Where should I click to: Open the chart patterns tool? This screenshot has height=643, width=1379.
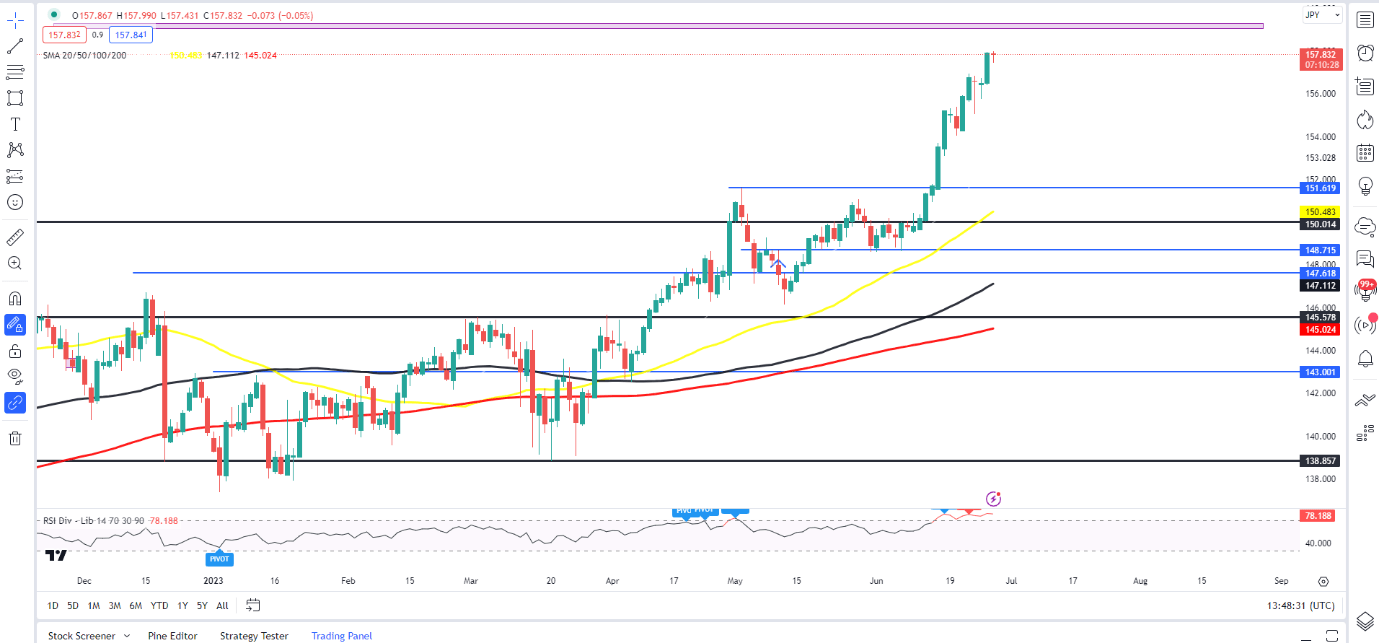tap(15, 150)
